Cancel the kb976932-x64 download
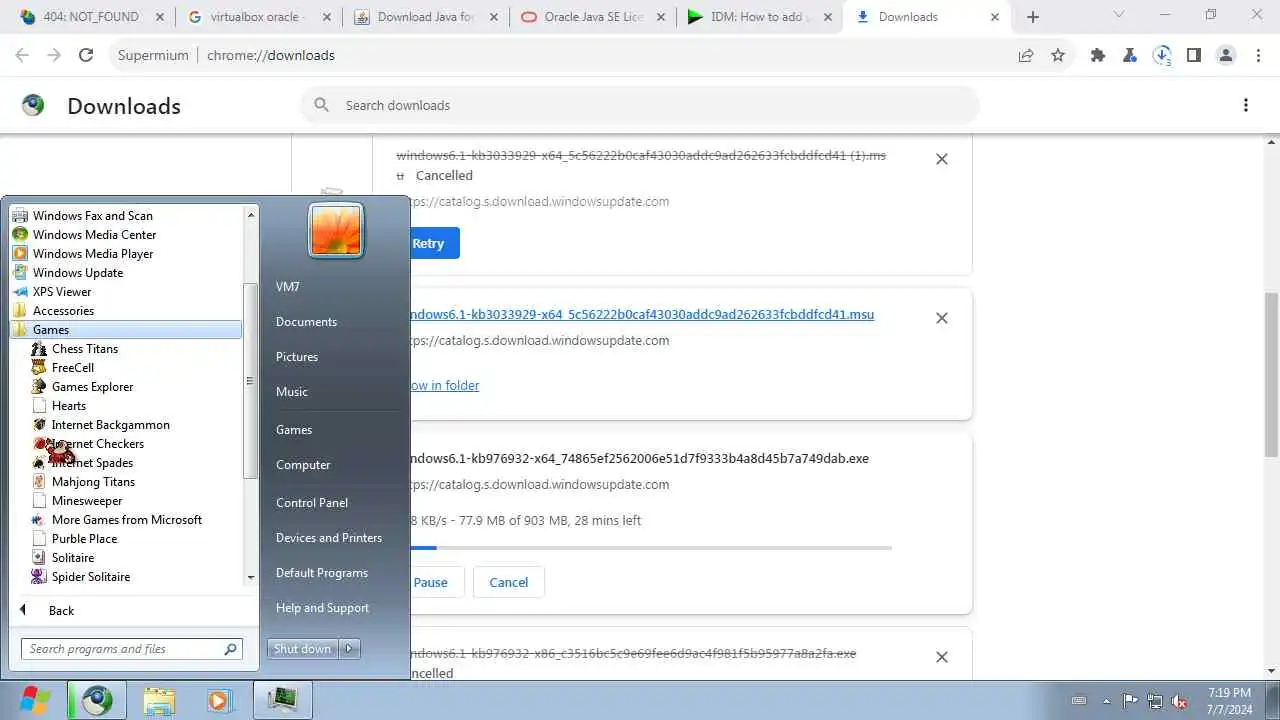 coord(508,582)
